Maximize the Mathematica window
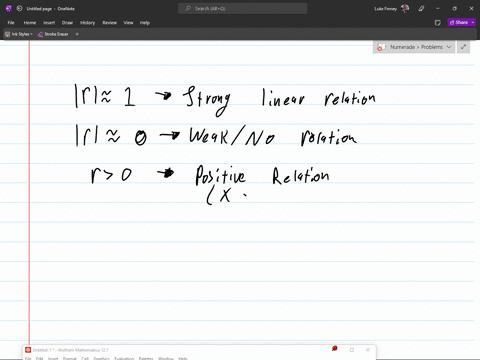Image resolution: width=480 pixels, height=360 pixels. pos(352,350)
